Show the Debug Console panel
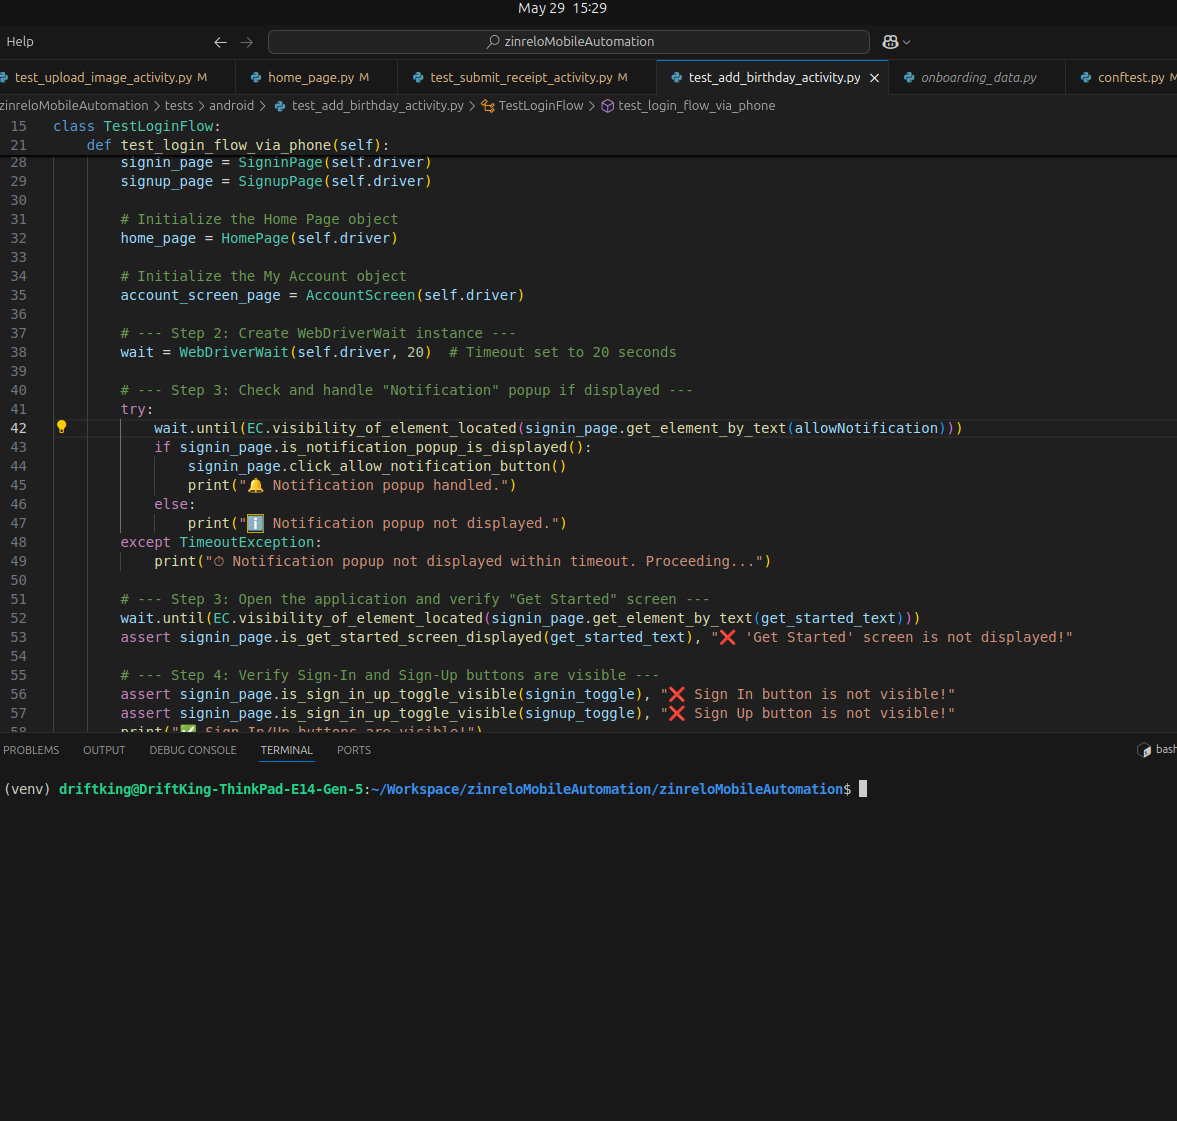 pyautogui.click(x=193, y=750)
